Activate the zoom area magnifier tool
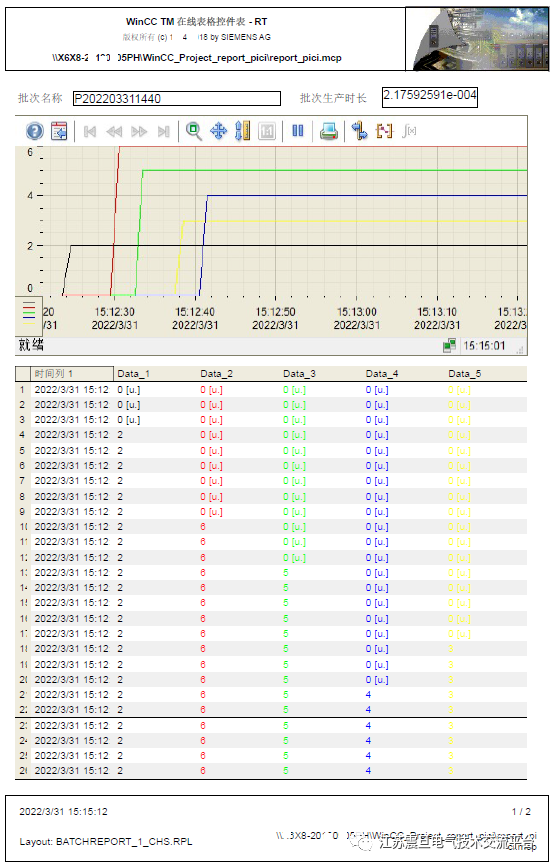The height and width of the screenshot is (866, 554). tap(193, 131)
